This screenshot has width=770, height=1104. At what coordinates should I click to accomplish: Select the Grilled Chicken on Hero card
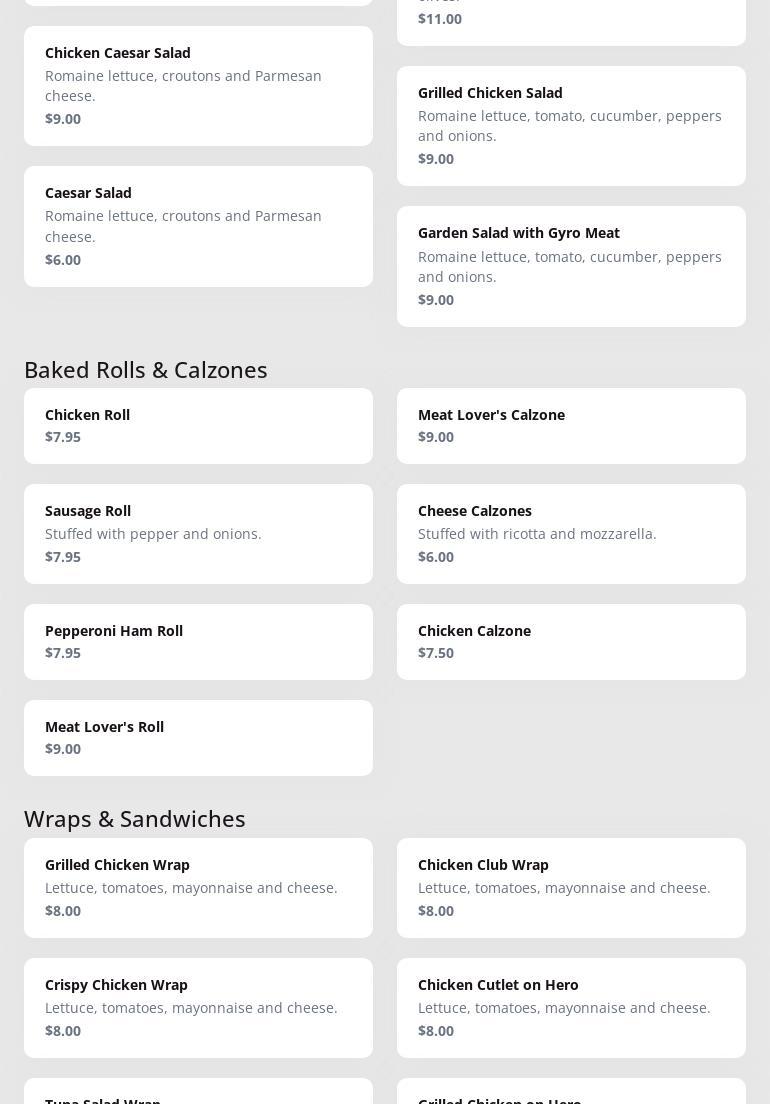[x=571, y=1092]
